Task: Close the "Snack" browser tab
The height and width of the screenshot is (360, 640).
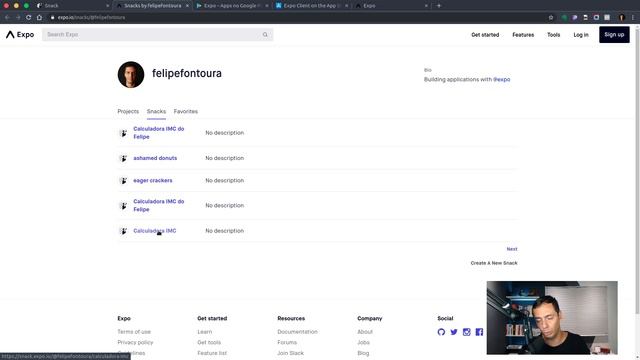Action: [107, 6]
